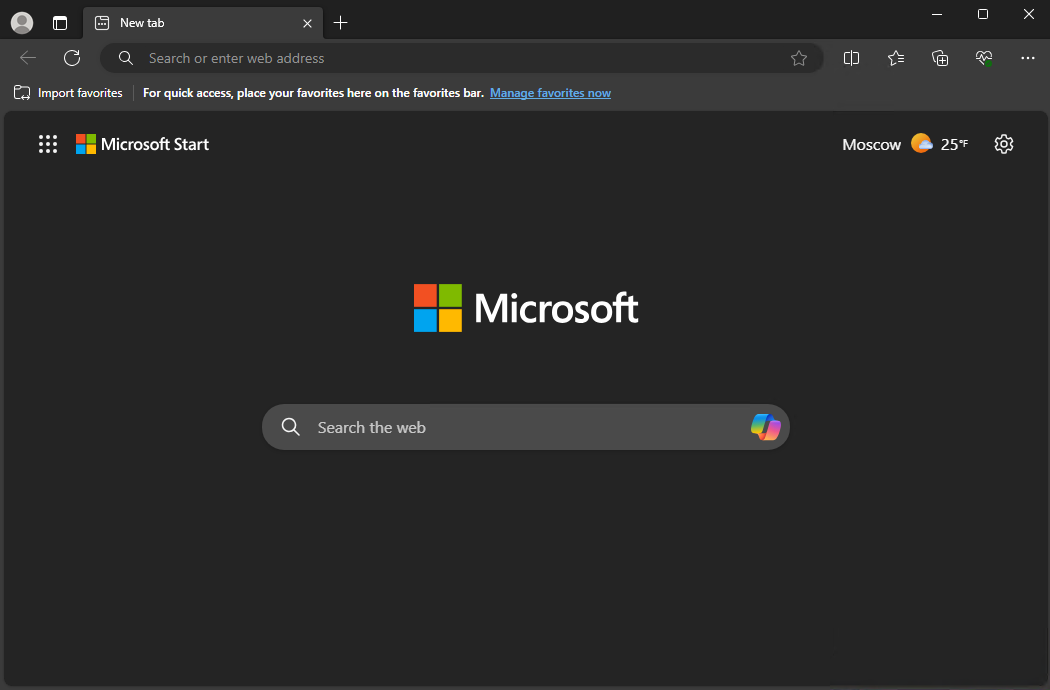The image size is (1050, 690).
Task: Click the 25°F temperature reading
Action: click(954, 144)
